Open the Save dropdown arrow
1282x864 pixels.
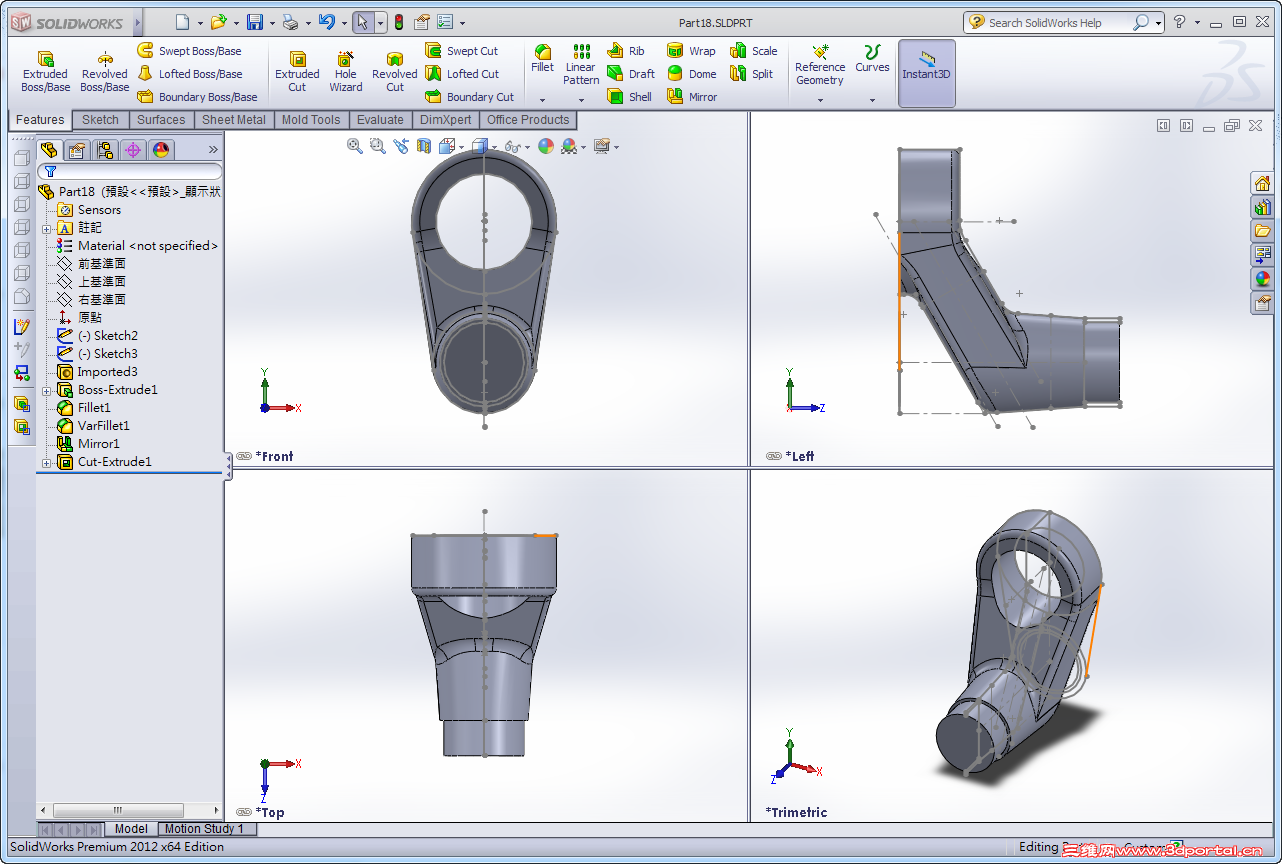pyautogui.click(x=272, y=23)
